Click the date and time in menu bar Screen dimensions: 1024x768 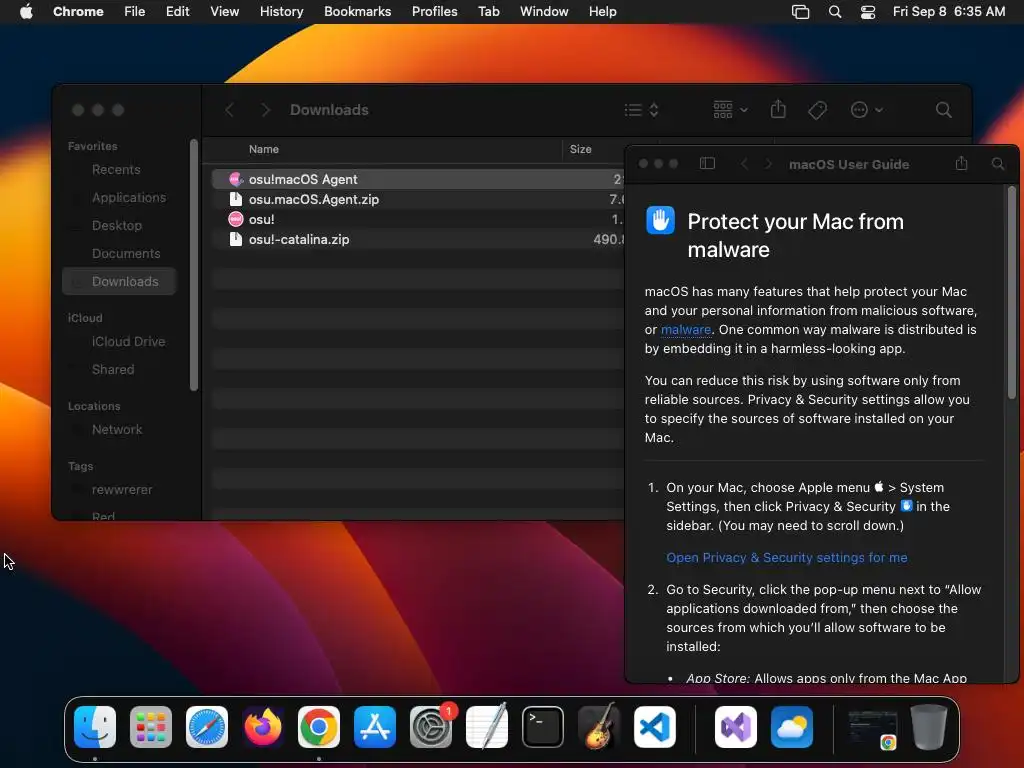(x=949, y=11)
